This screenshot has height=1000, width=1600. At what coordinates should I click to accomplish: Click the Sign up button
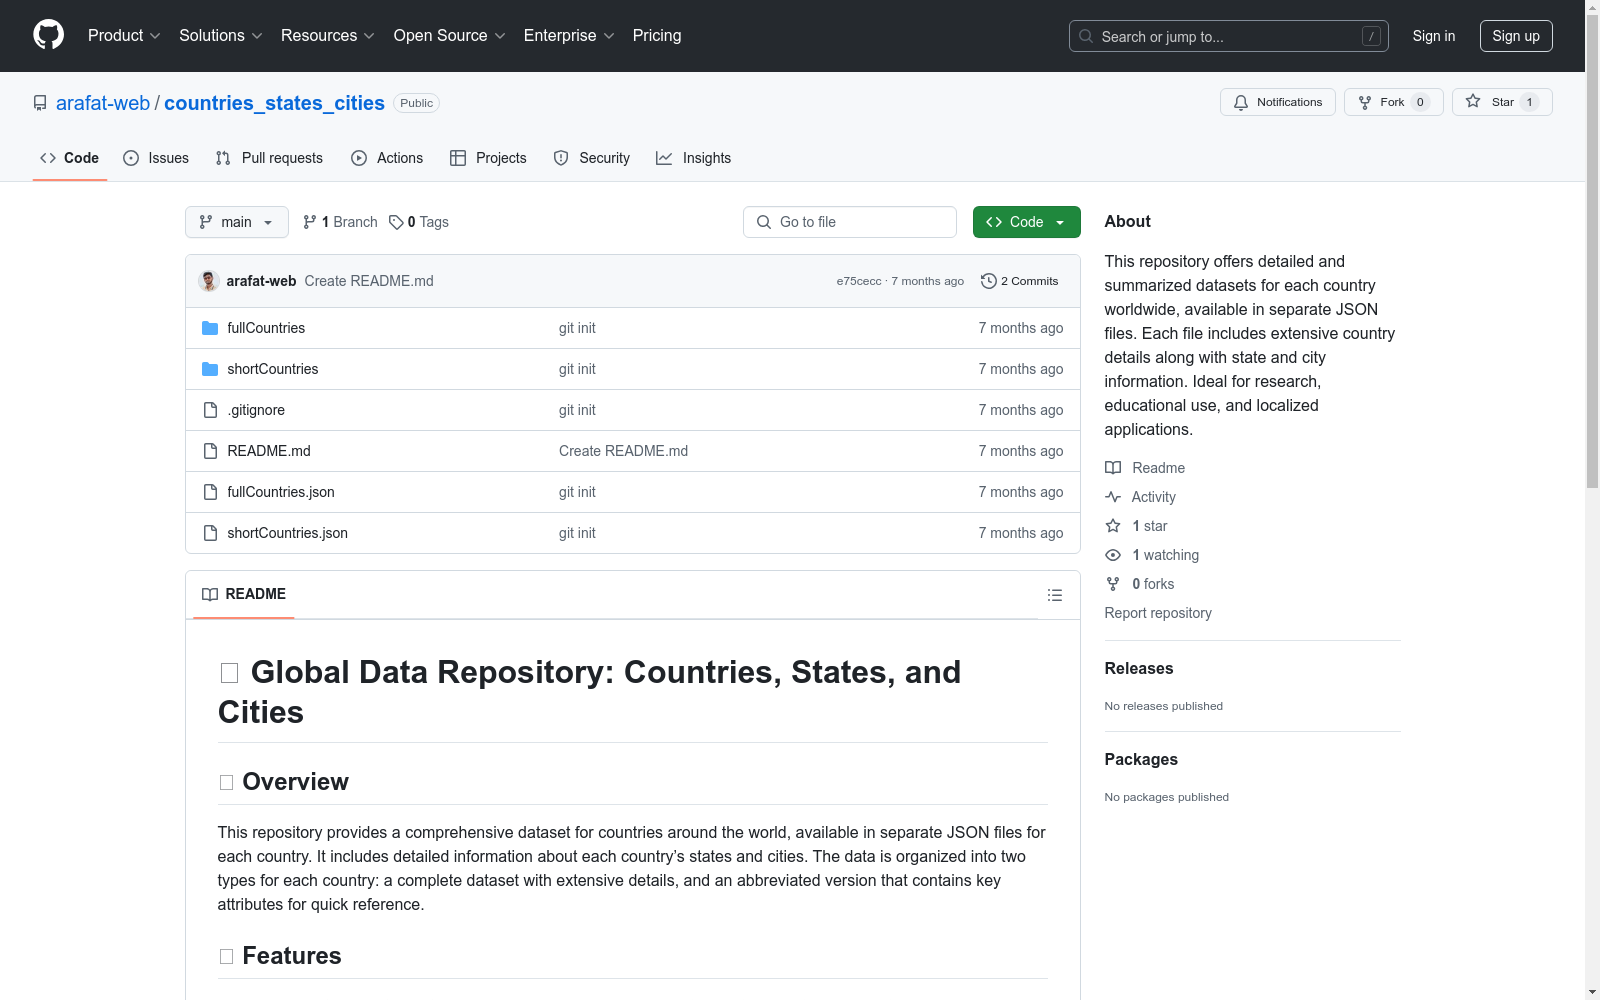1516,36
